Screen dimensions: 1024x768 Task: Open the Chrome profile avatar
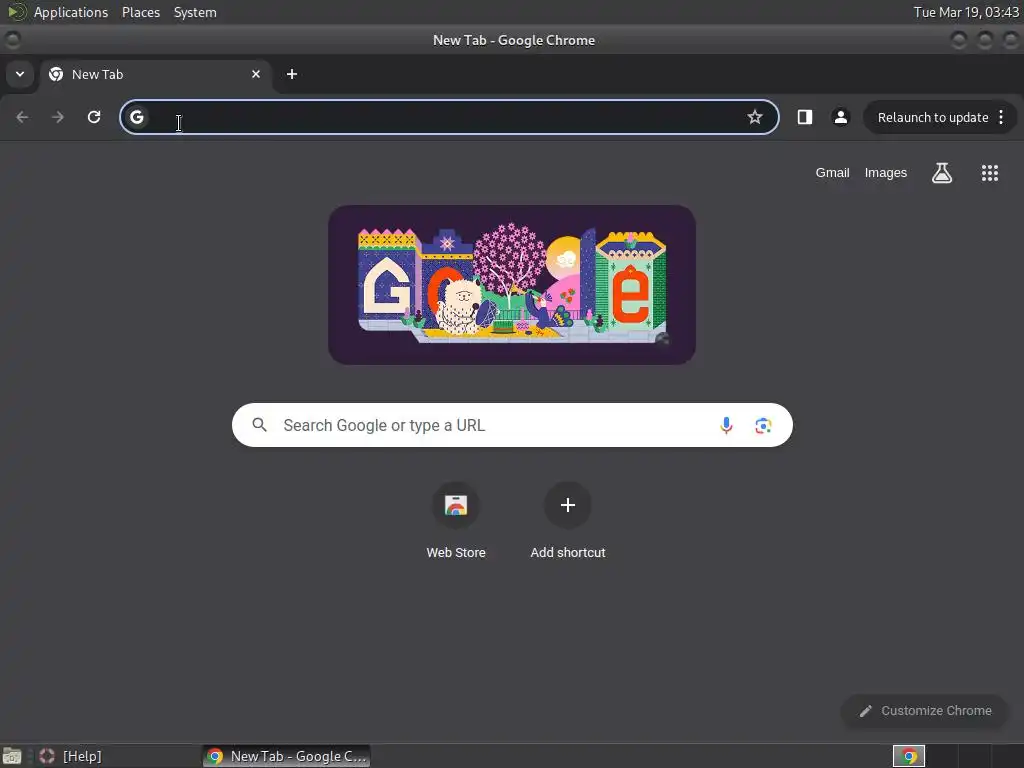tap(840, 117)
